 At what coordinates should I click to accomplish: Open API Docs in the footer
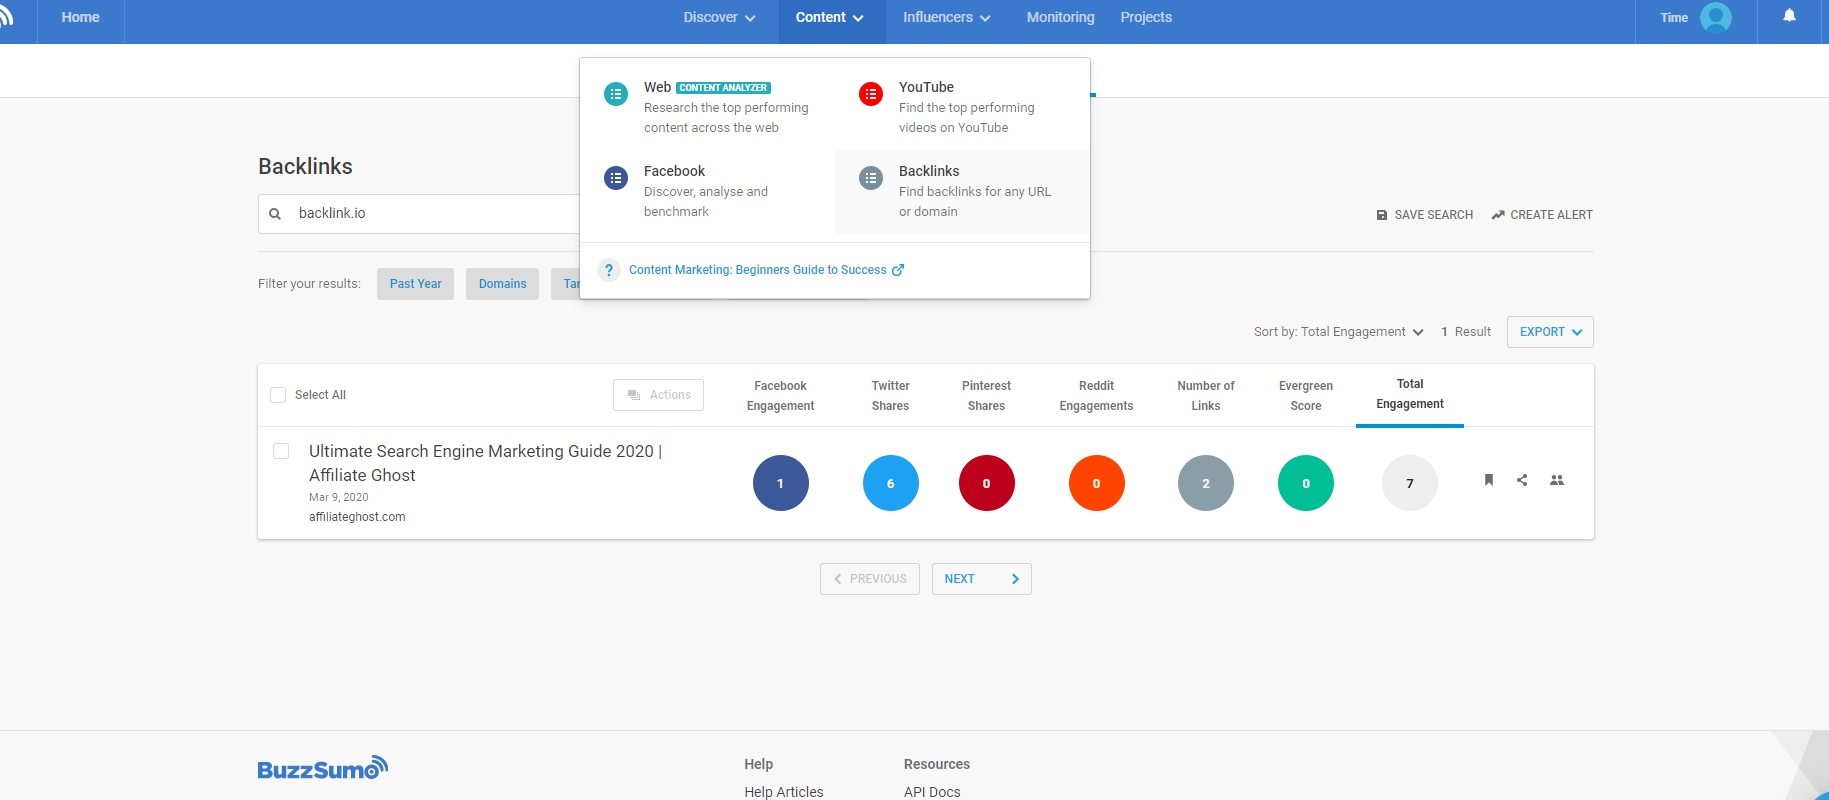coord(932,792)
